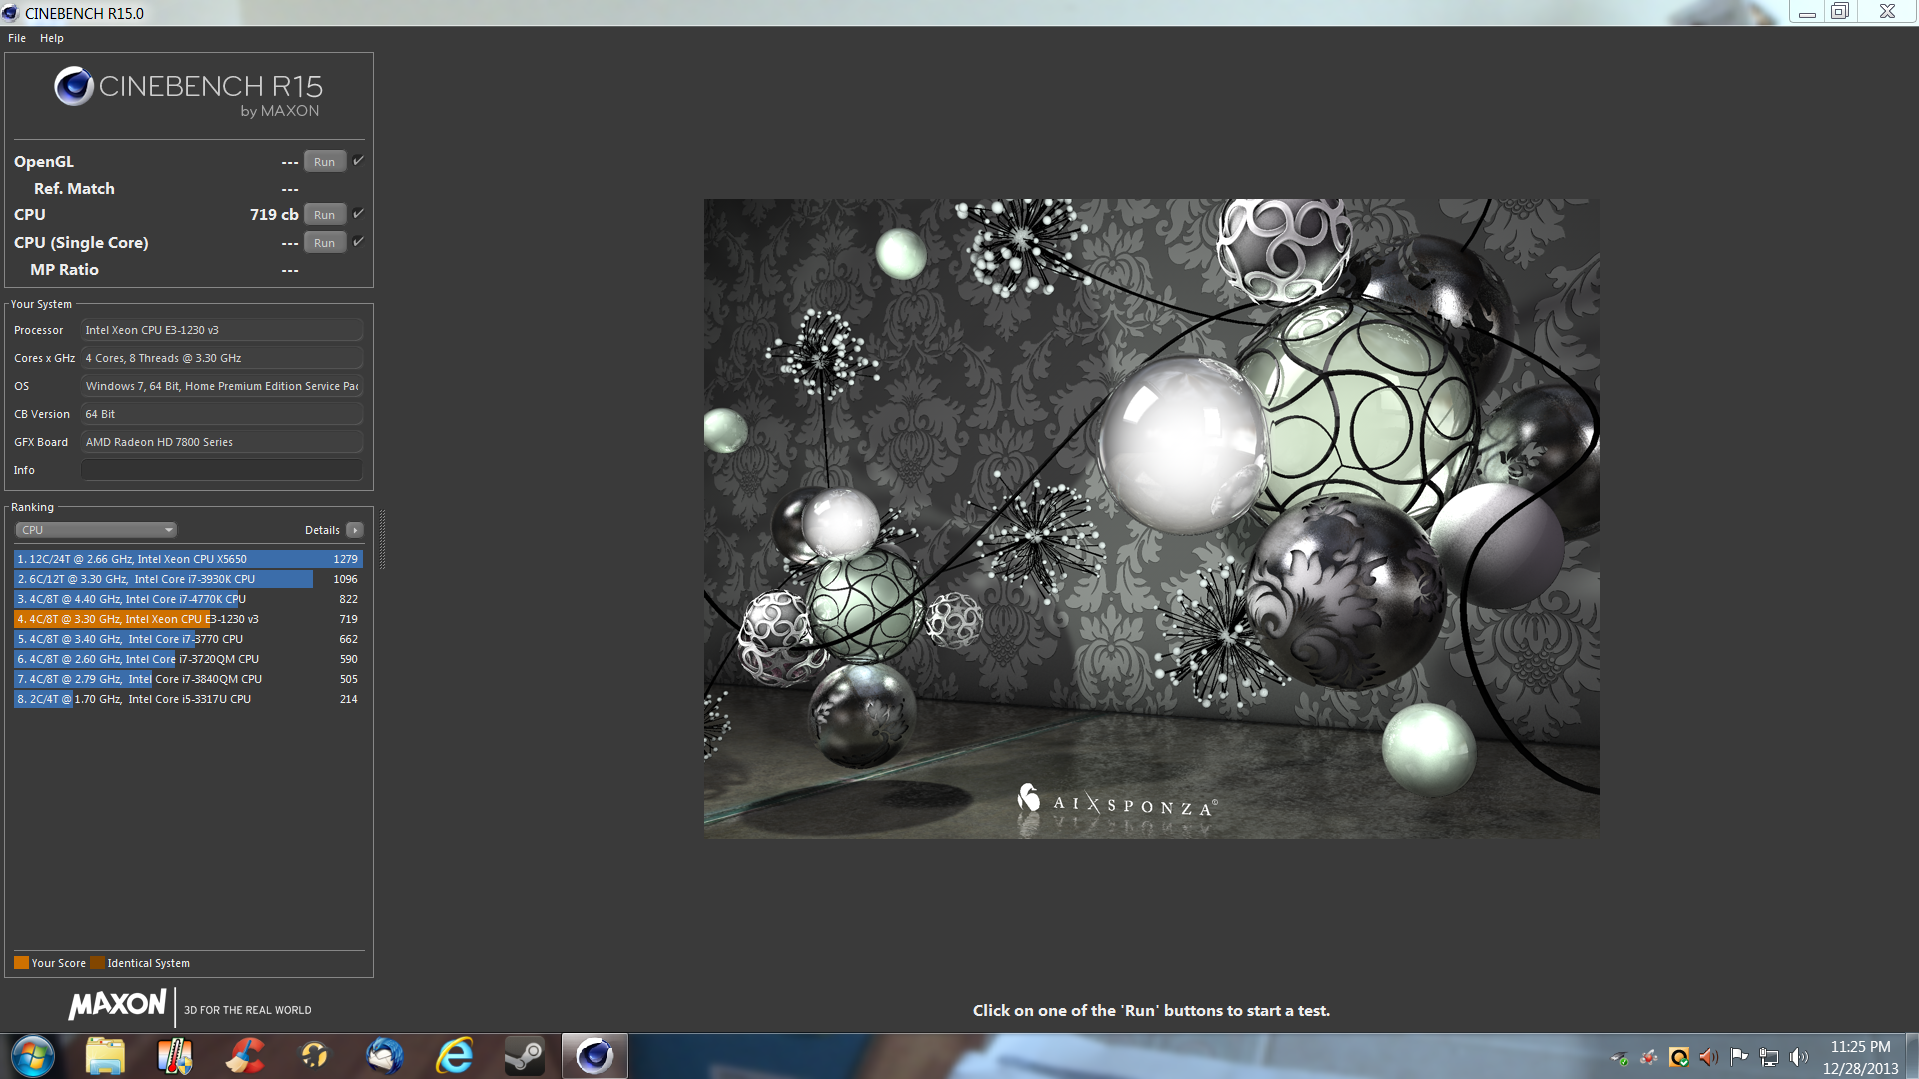Image resolution: width=1919 pixels, height=1079 pixels.
Task: Run the CPU benchmark test
Action: [x=324, y=215]
